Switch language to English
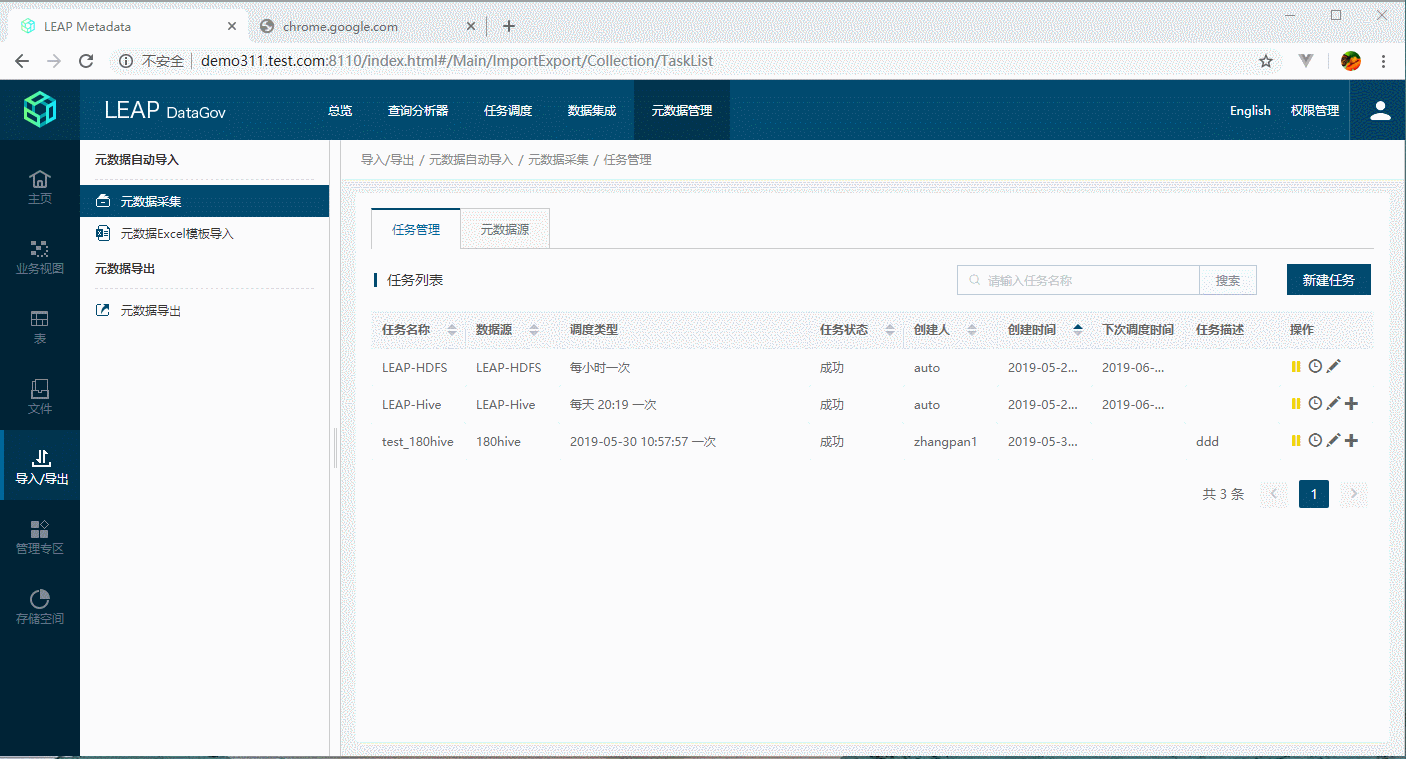Viewport: 1406px width, 759px height. [1250, 111]
